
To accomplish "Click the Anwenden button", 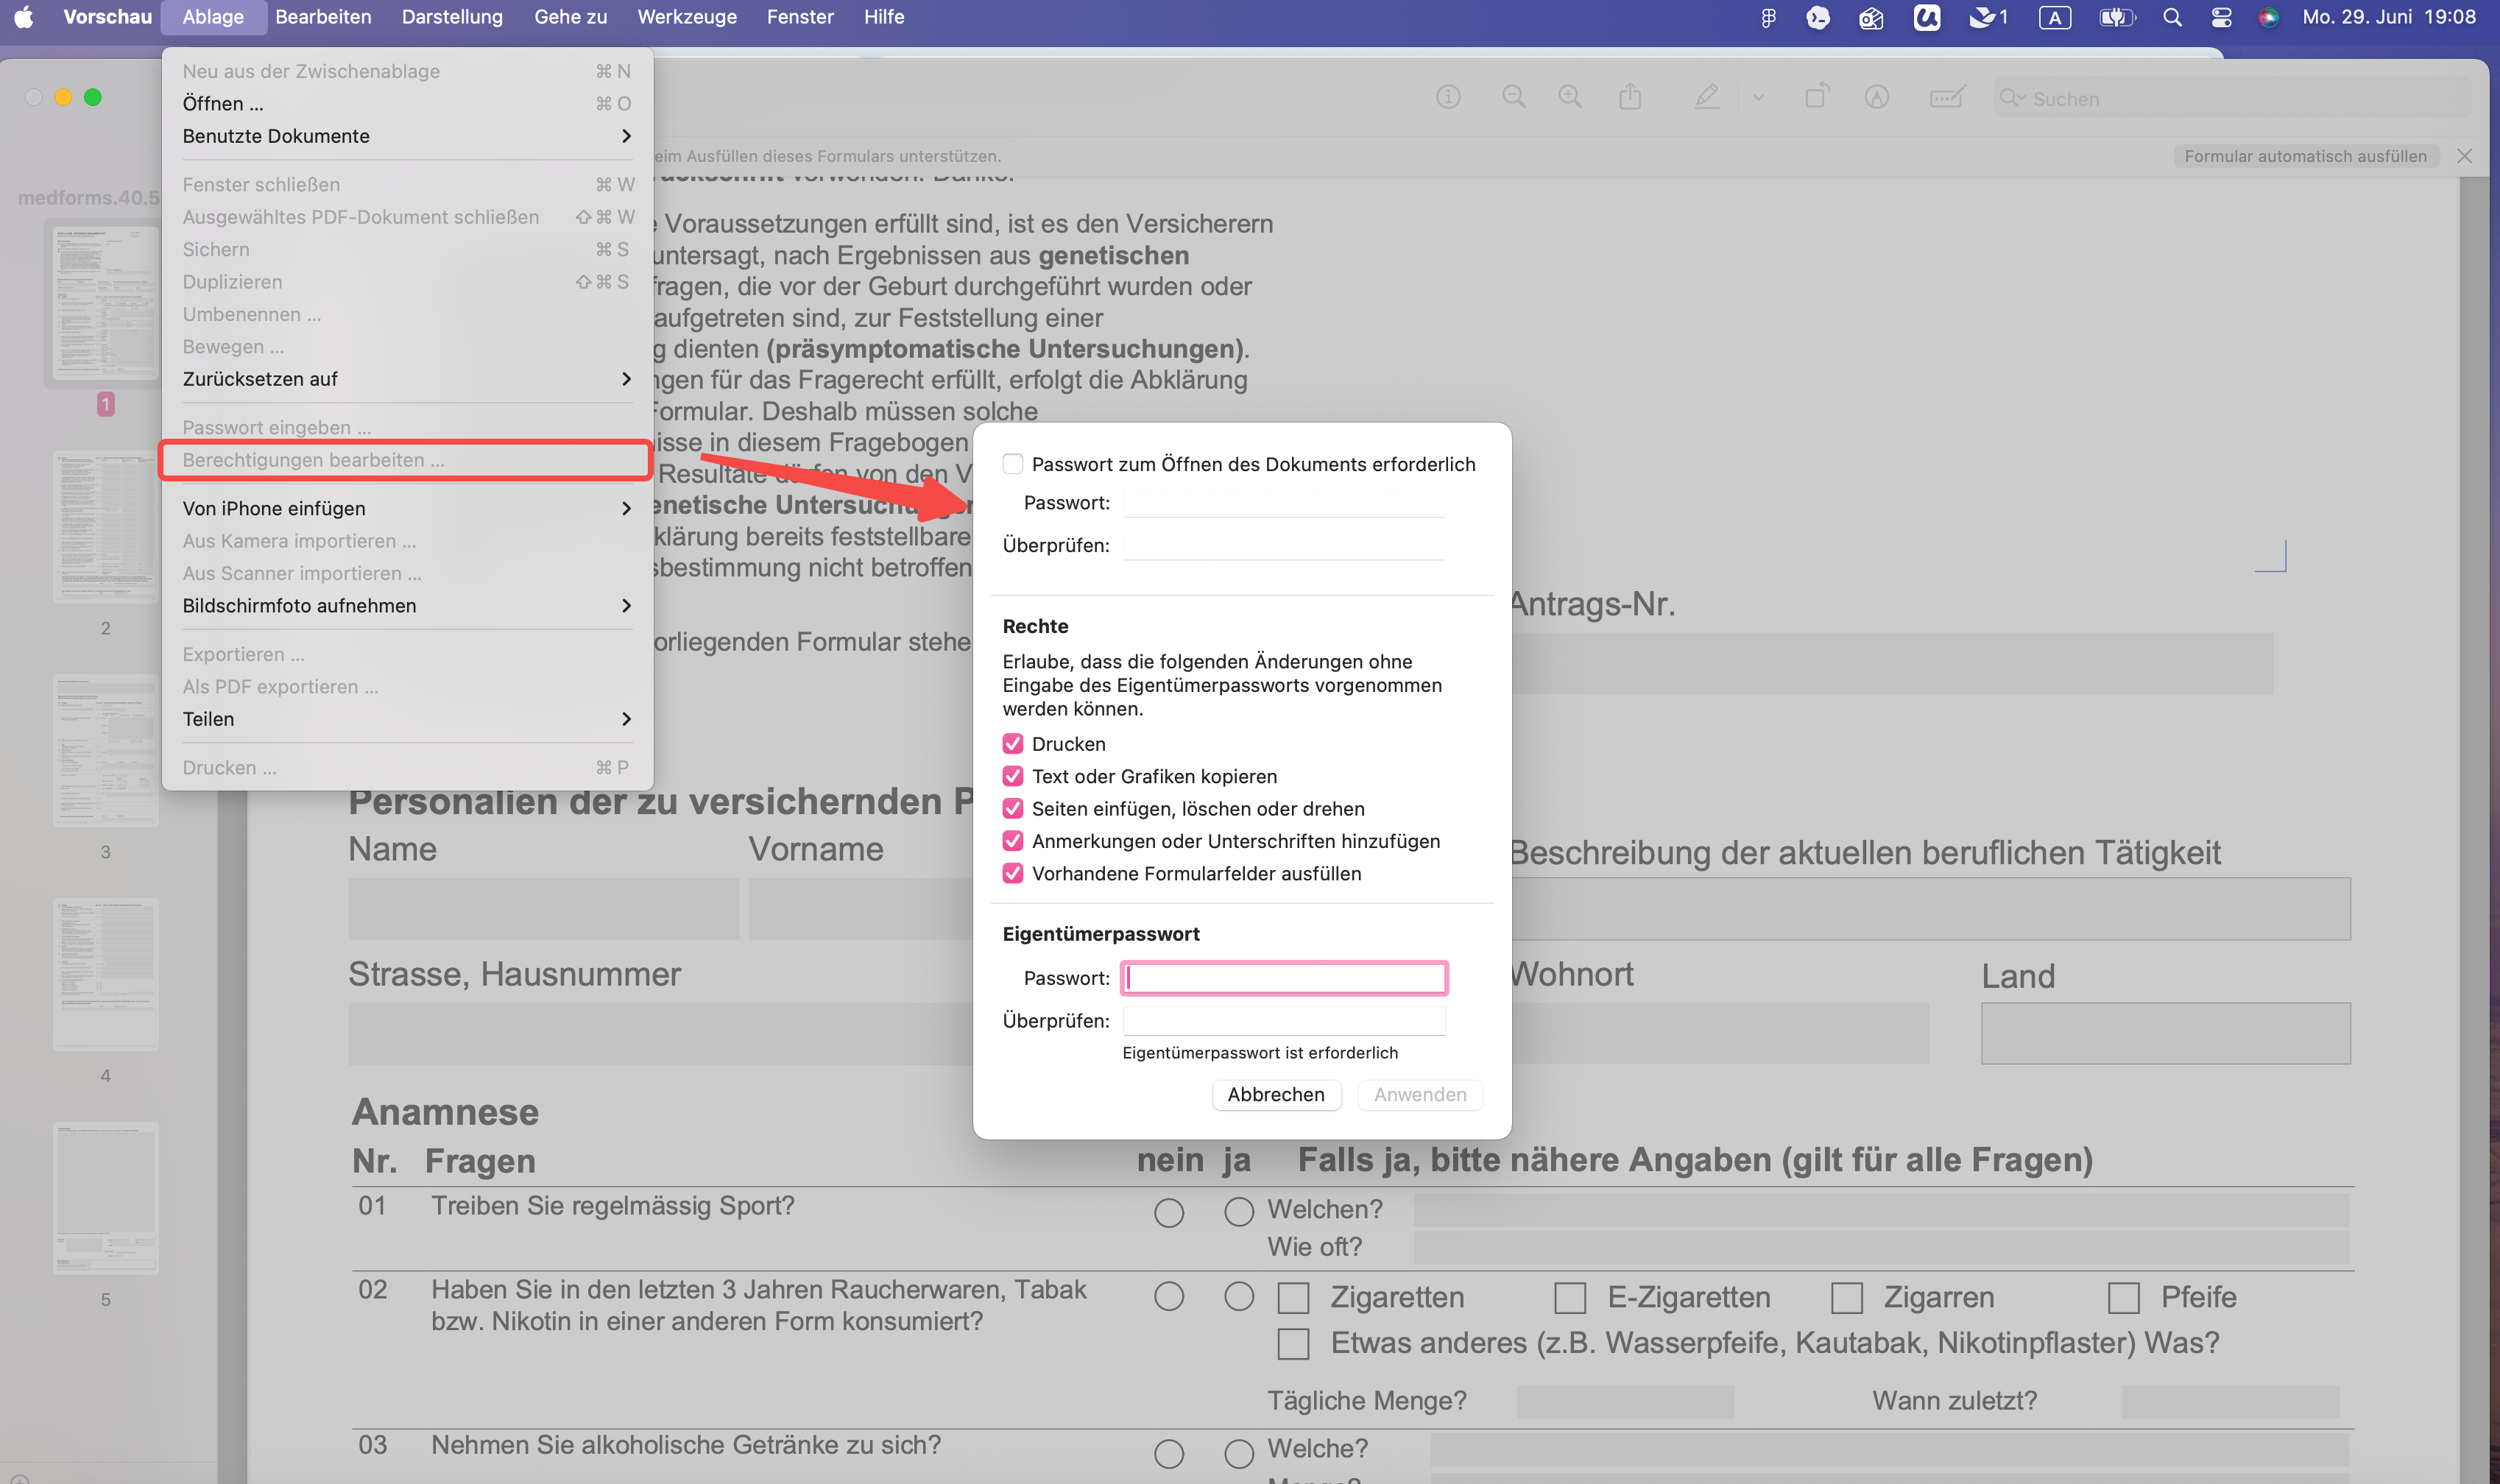I will 1419,1094.
